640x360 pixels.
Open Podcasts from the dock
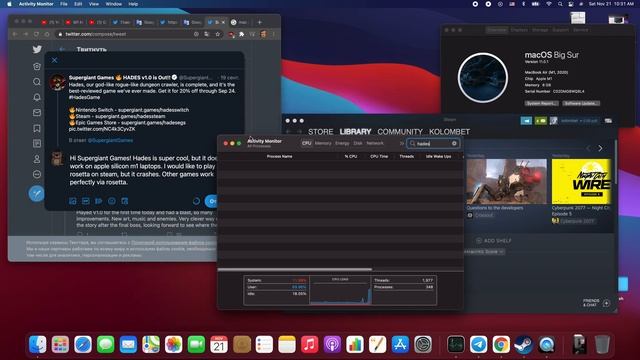332,344
